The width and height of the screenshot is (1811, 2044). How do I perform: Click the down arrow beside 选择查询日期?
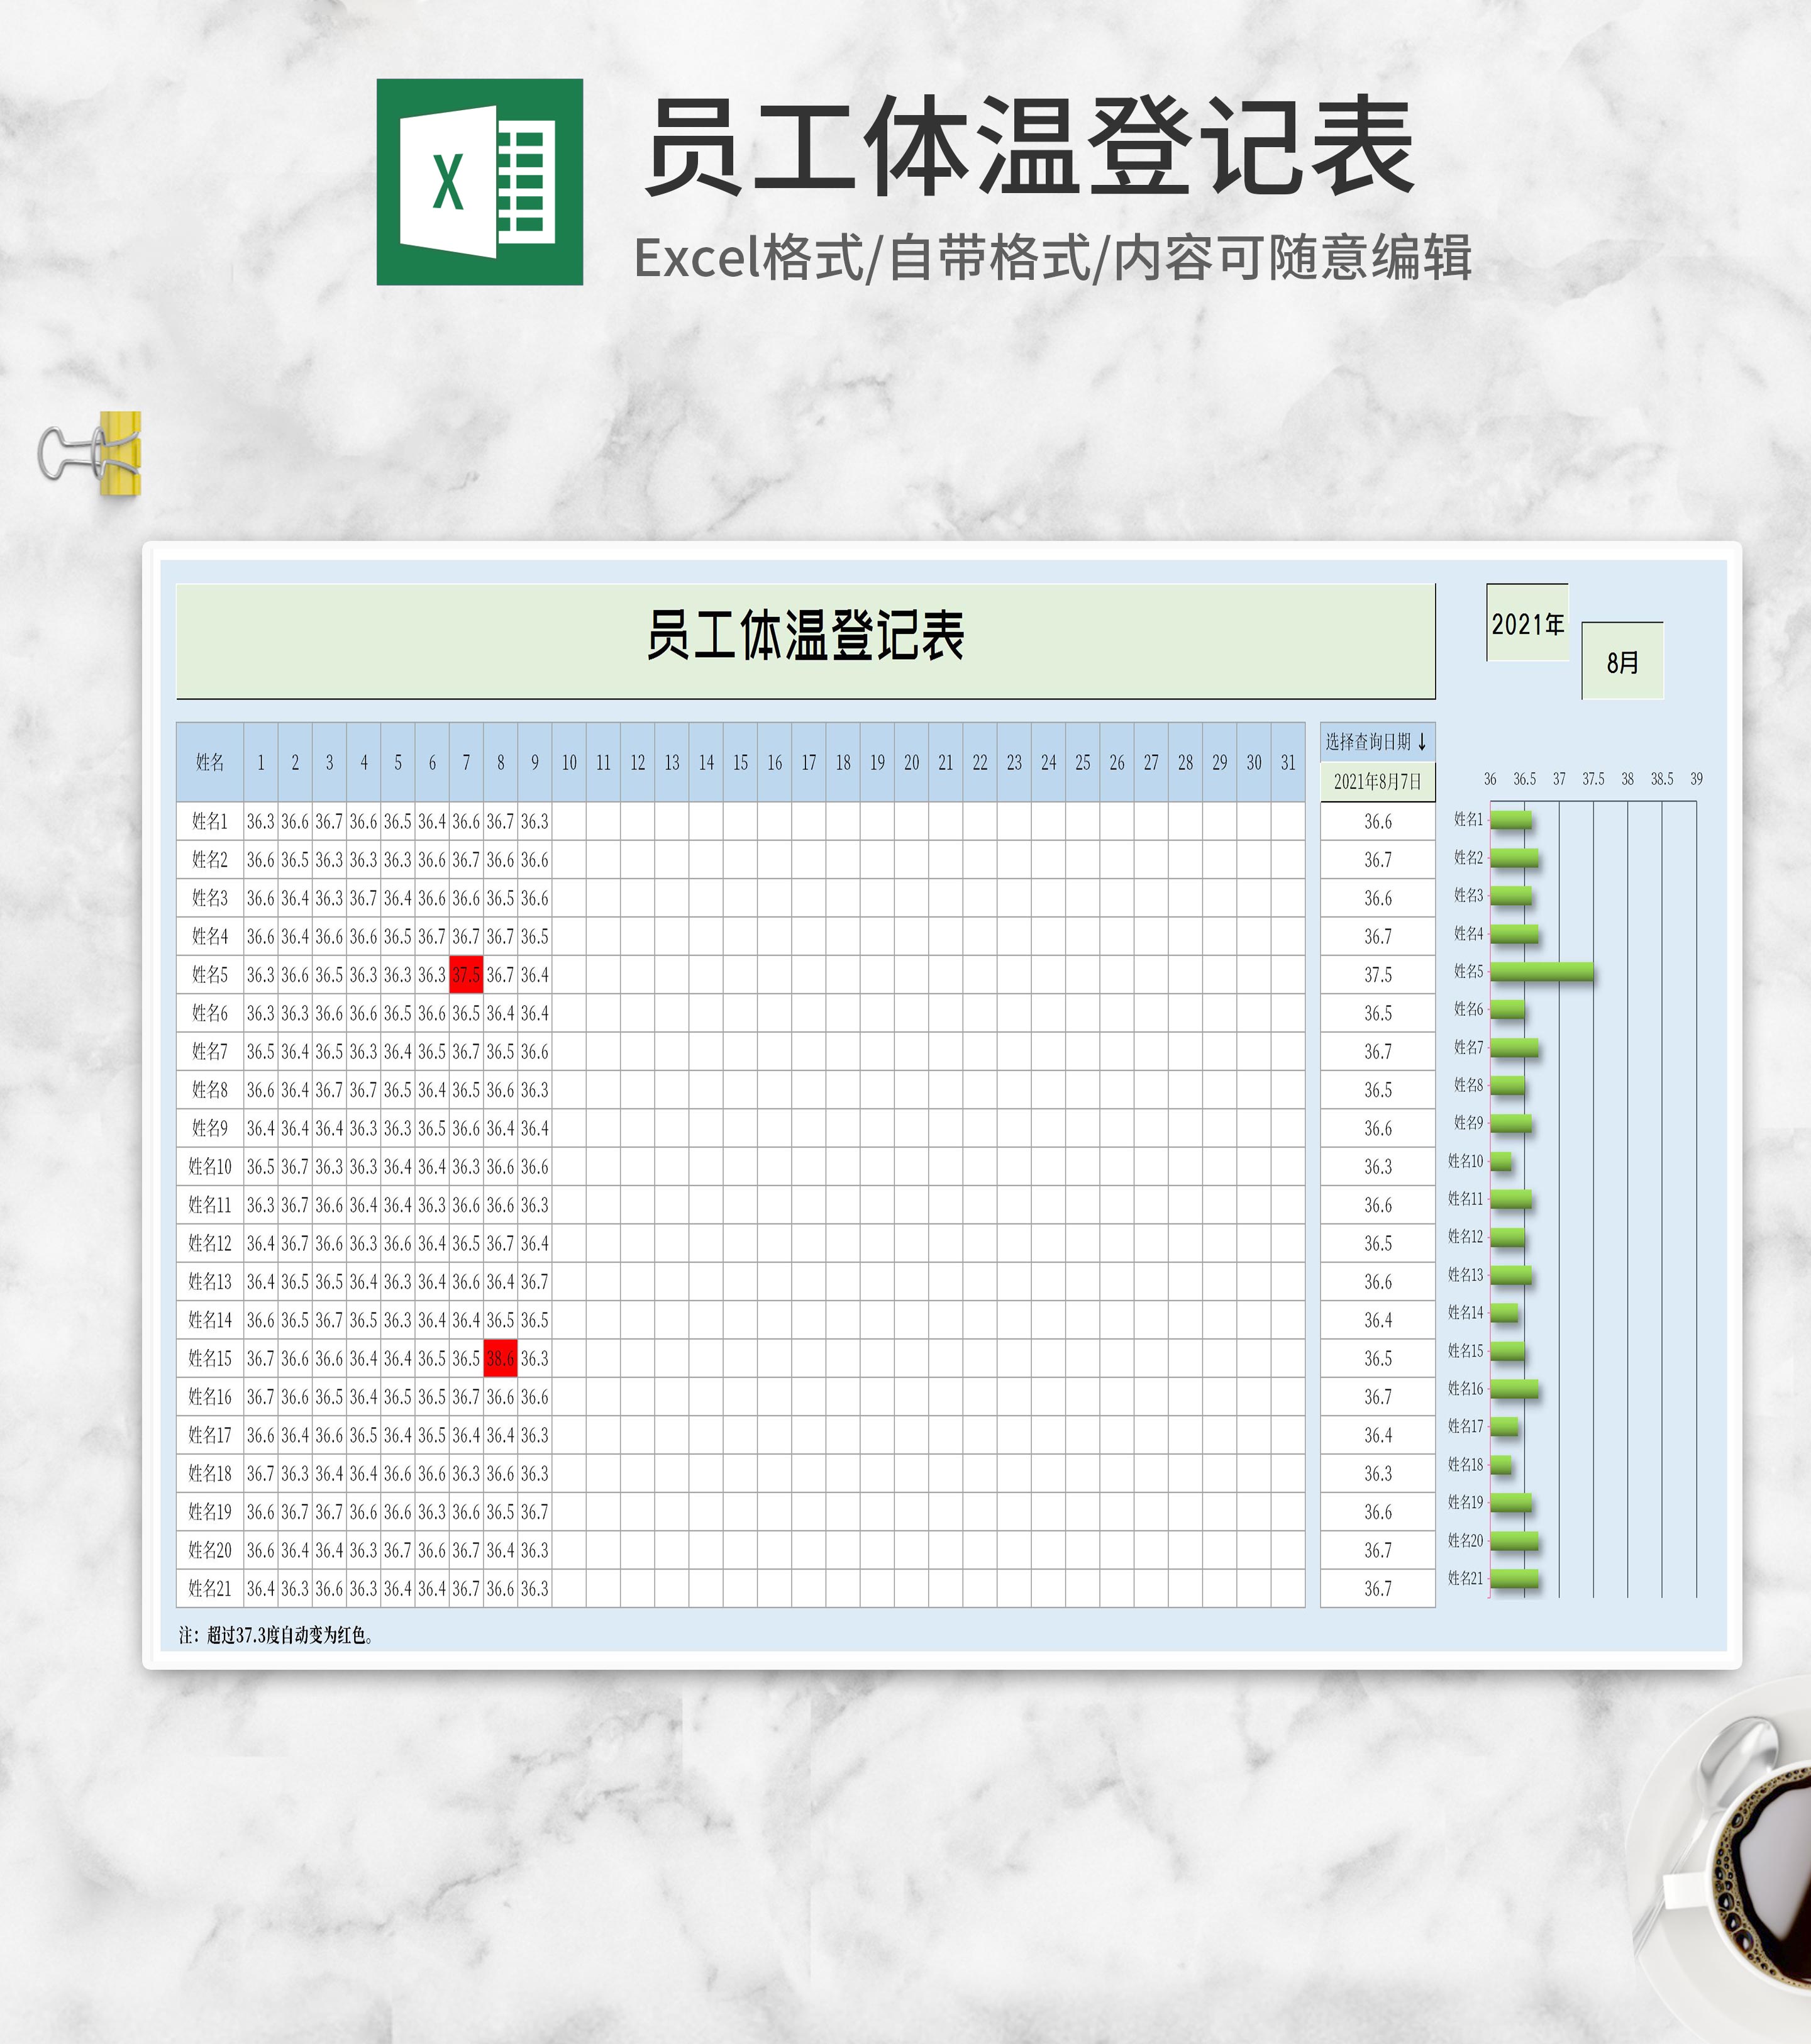click(1422, 742)
